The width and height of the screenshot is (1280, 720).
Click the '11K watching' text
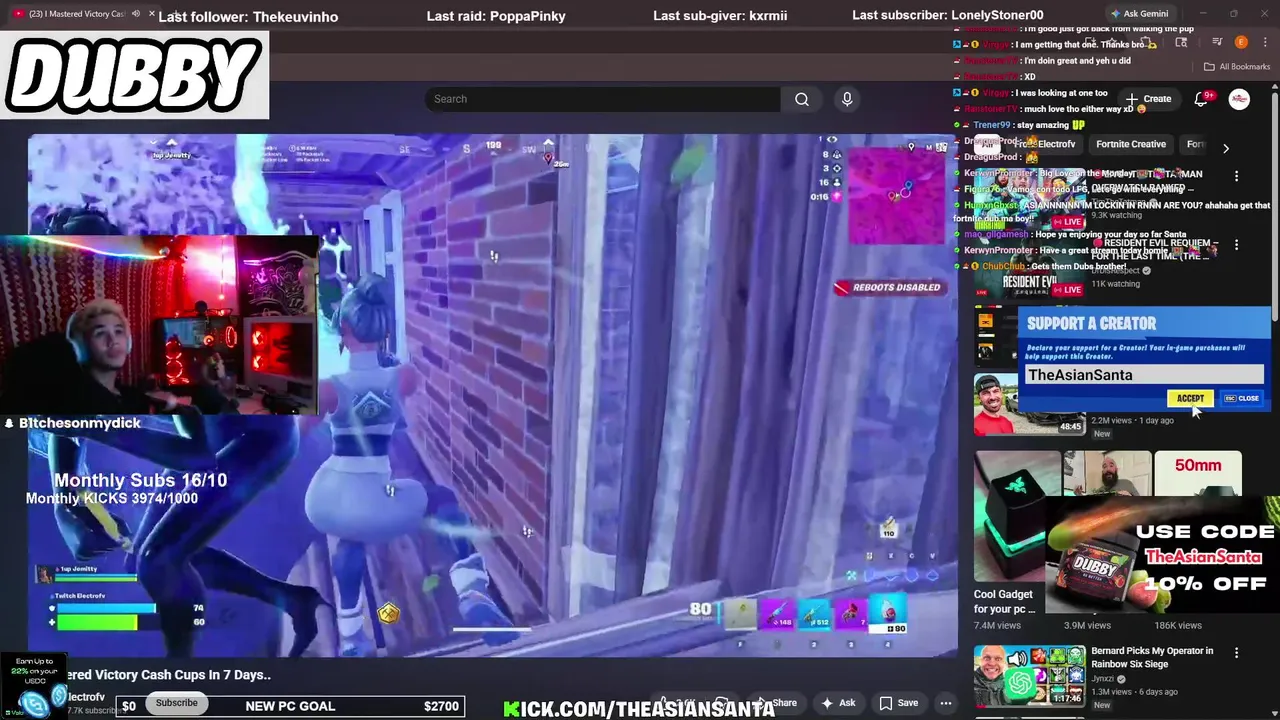point(1116,284)
